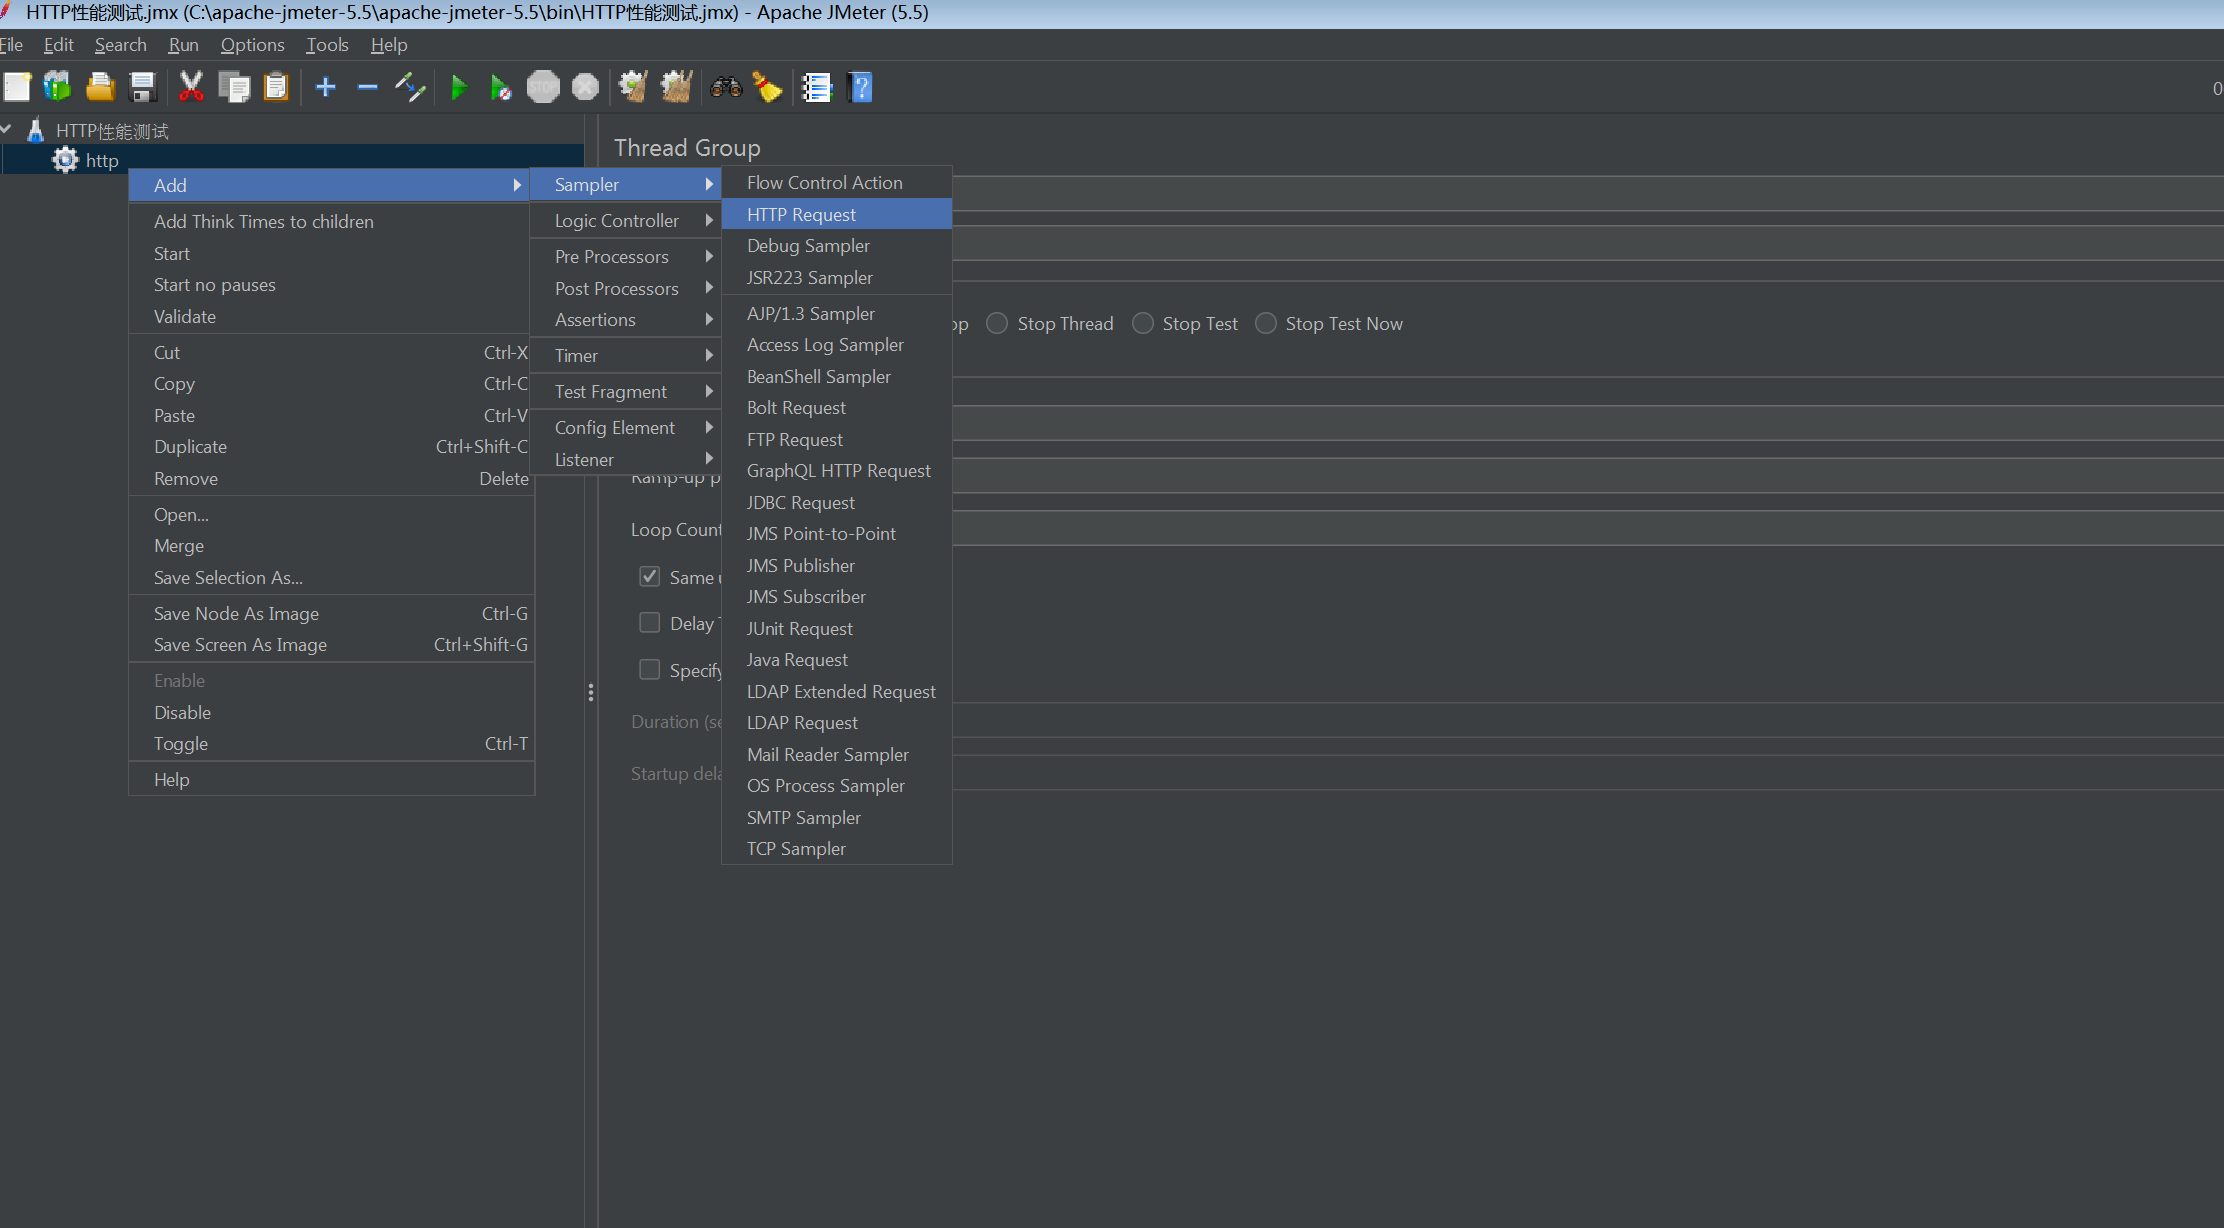Enable the Delay Thread checkbox
The height and width of the screenshot is (1228, 2224).
650,623
